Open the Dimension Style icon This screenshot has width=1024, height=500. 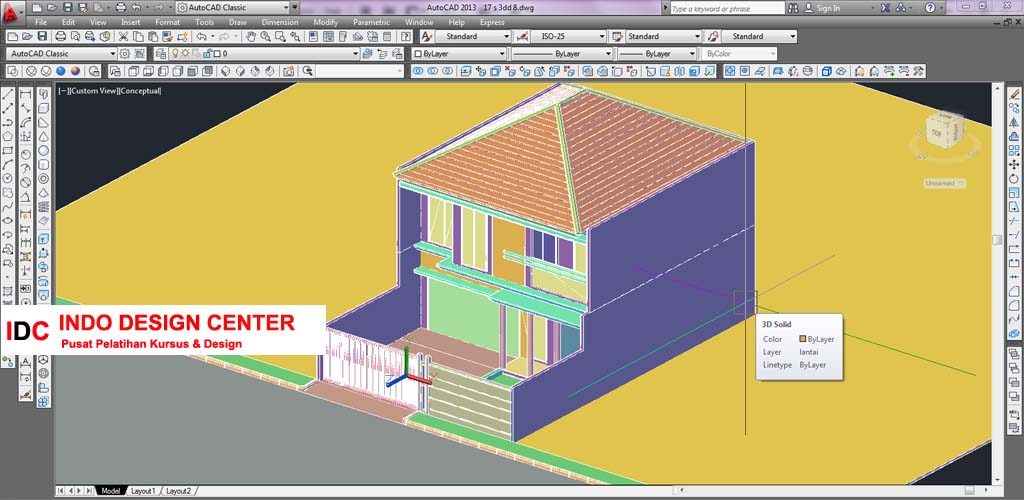coord(522,37)
